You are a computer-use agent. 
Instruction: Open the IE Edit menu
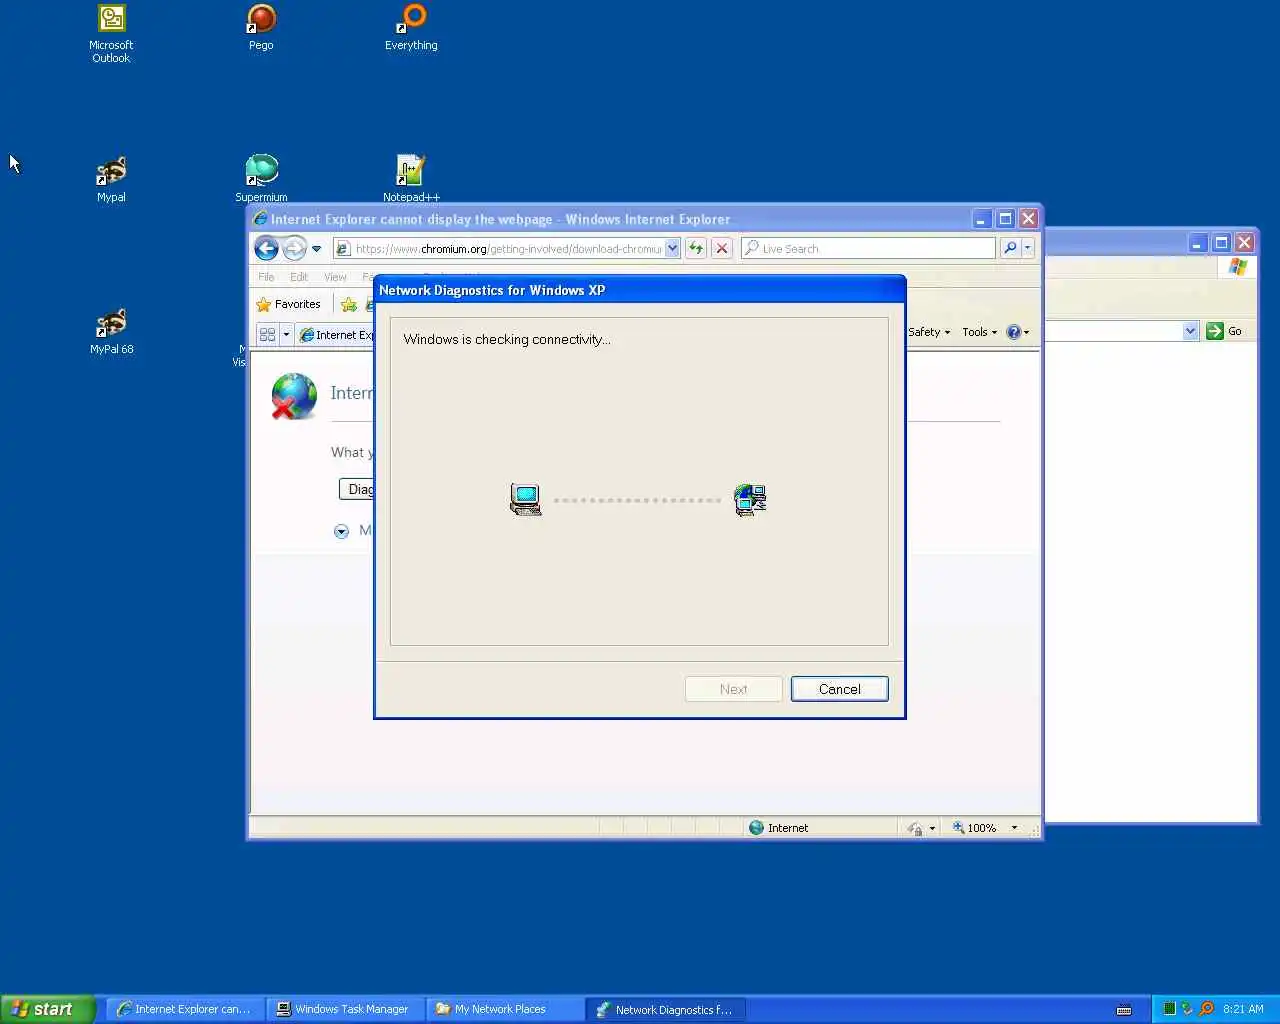click(x=299, y=277)
